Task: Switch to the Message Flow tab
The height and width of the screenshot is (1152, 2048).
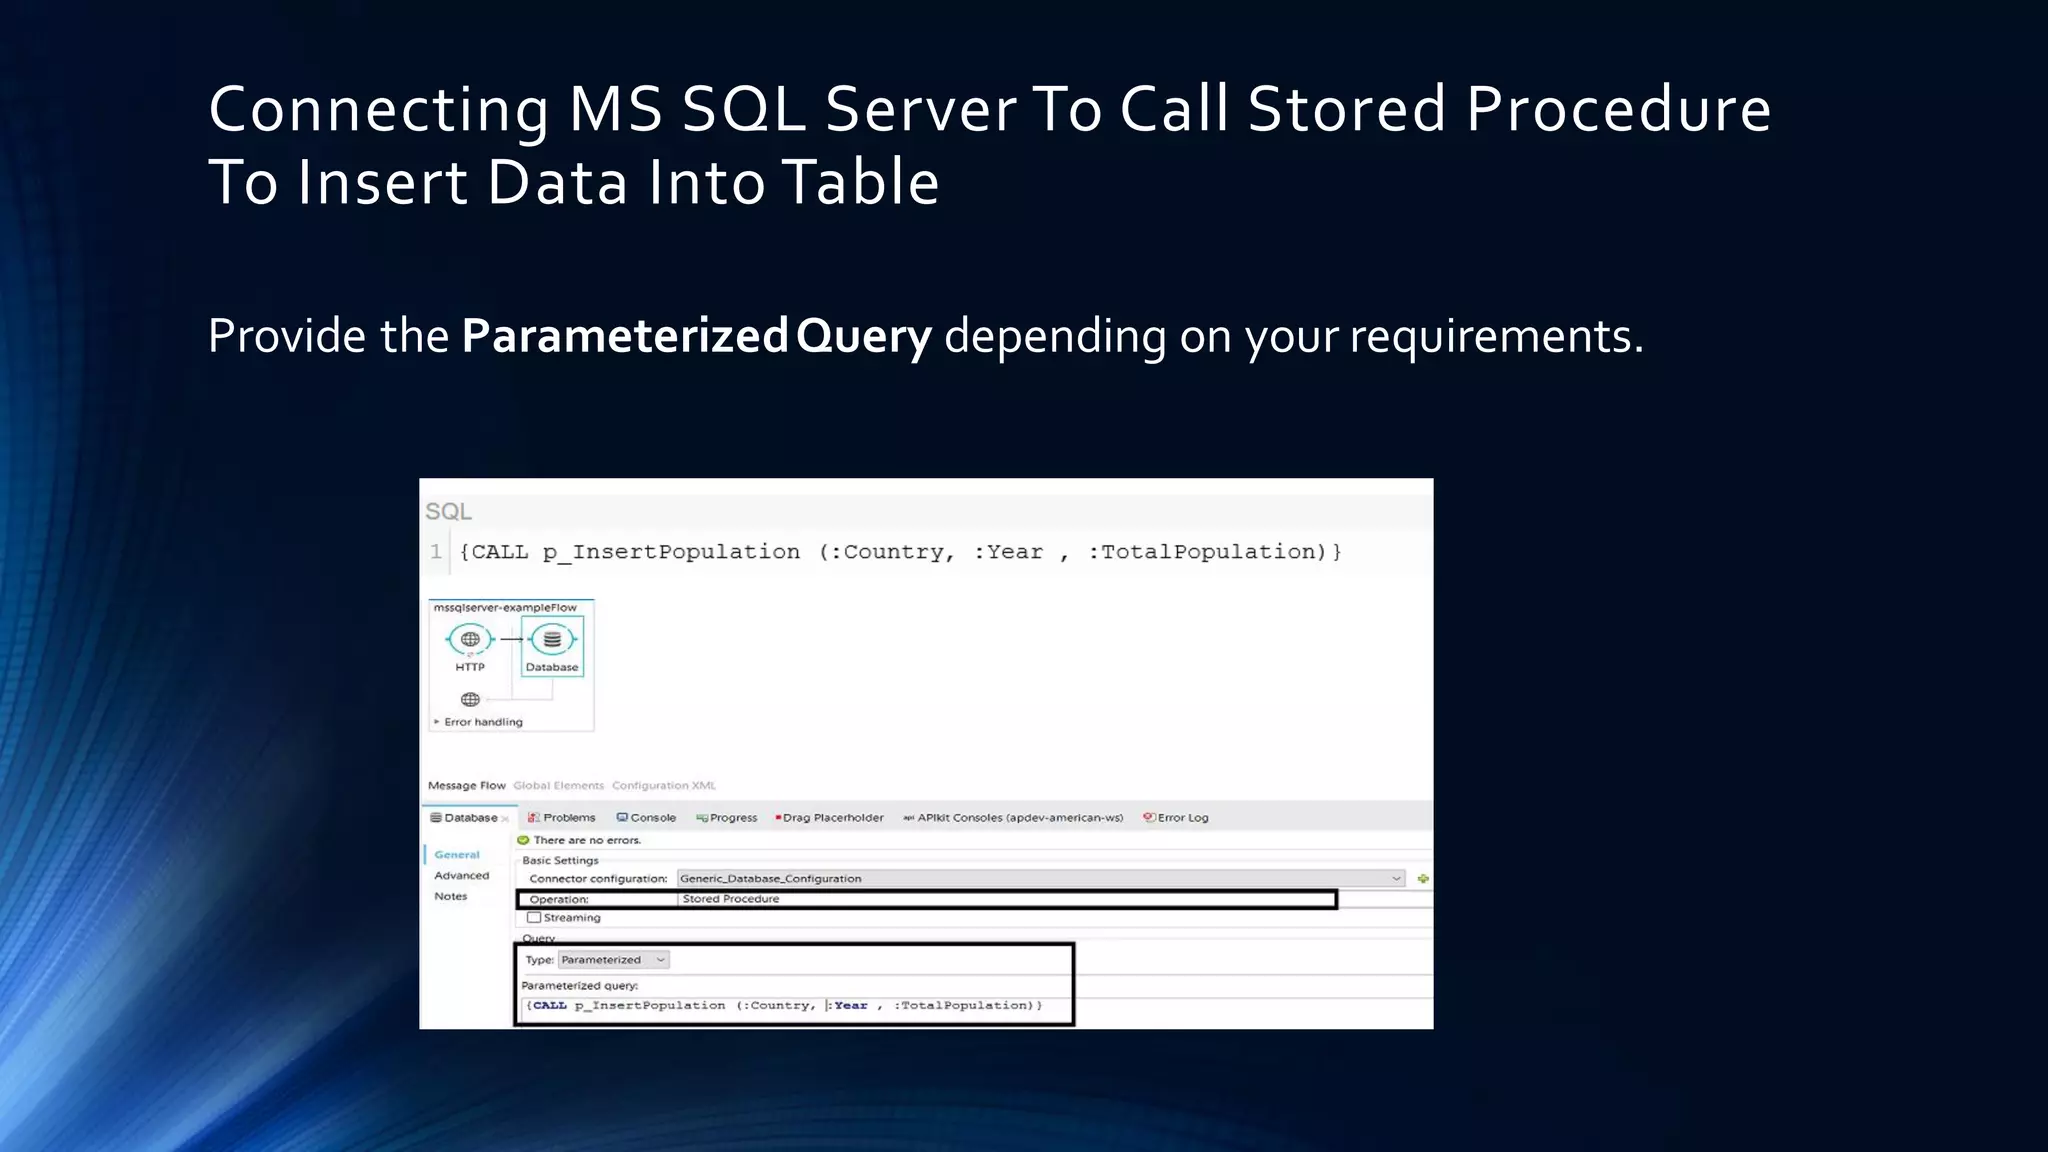Action: [467, 785]
